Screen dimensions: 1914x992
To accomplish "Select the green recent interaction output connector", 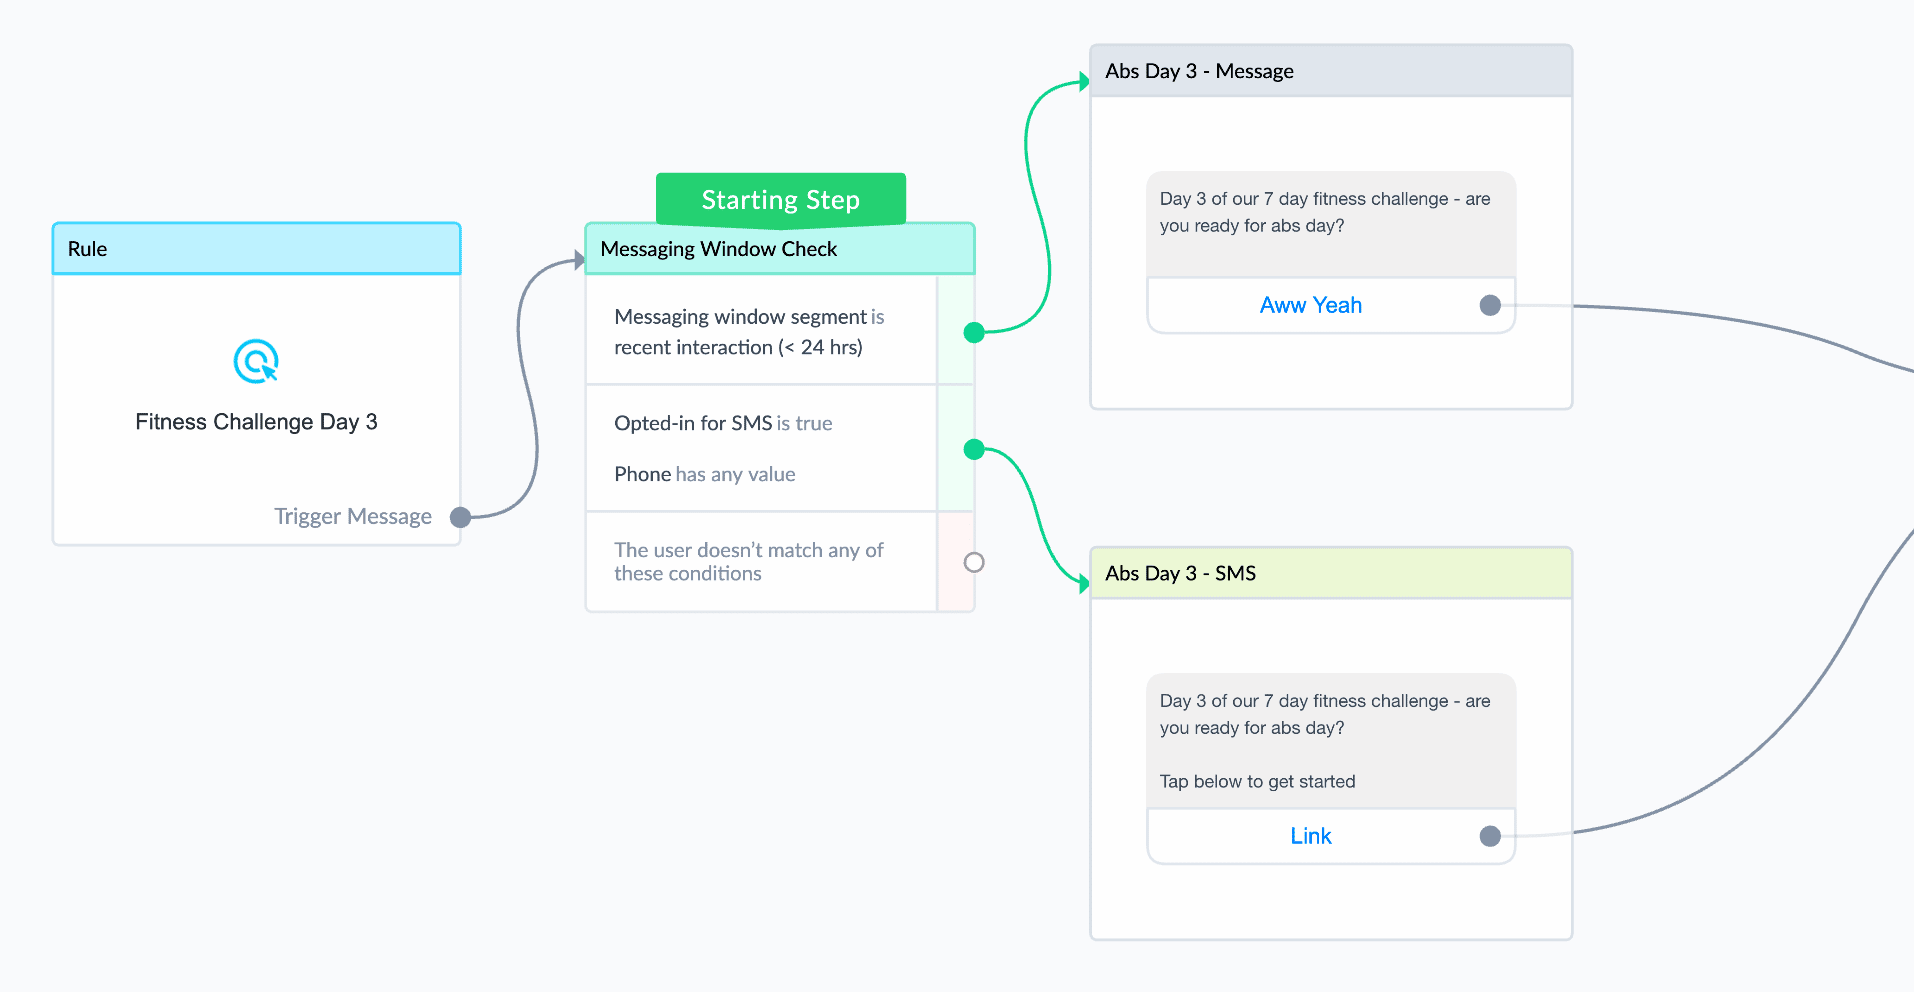I will coord(974,332).
